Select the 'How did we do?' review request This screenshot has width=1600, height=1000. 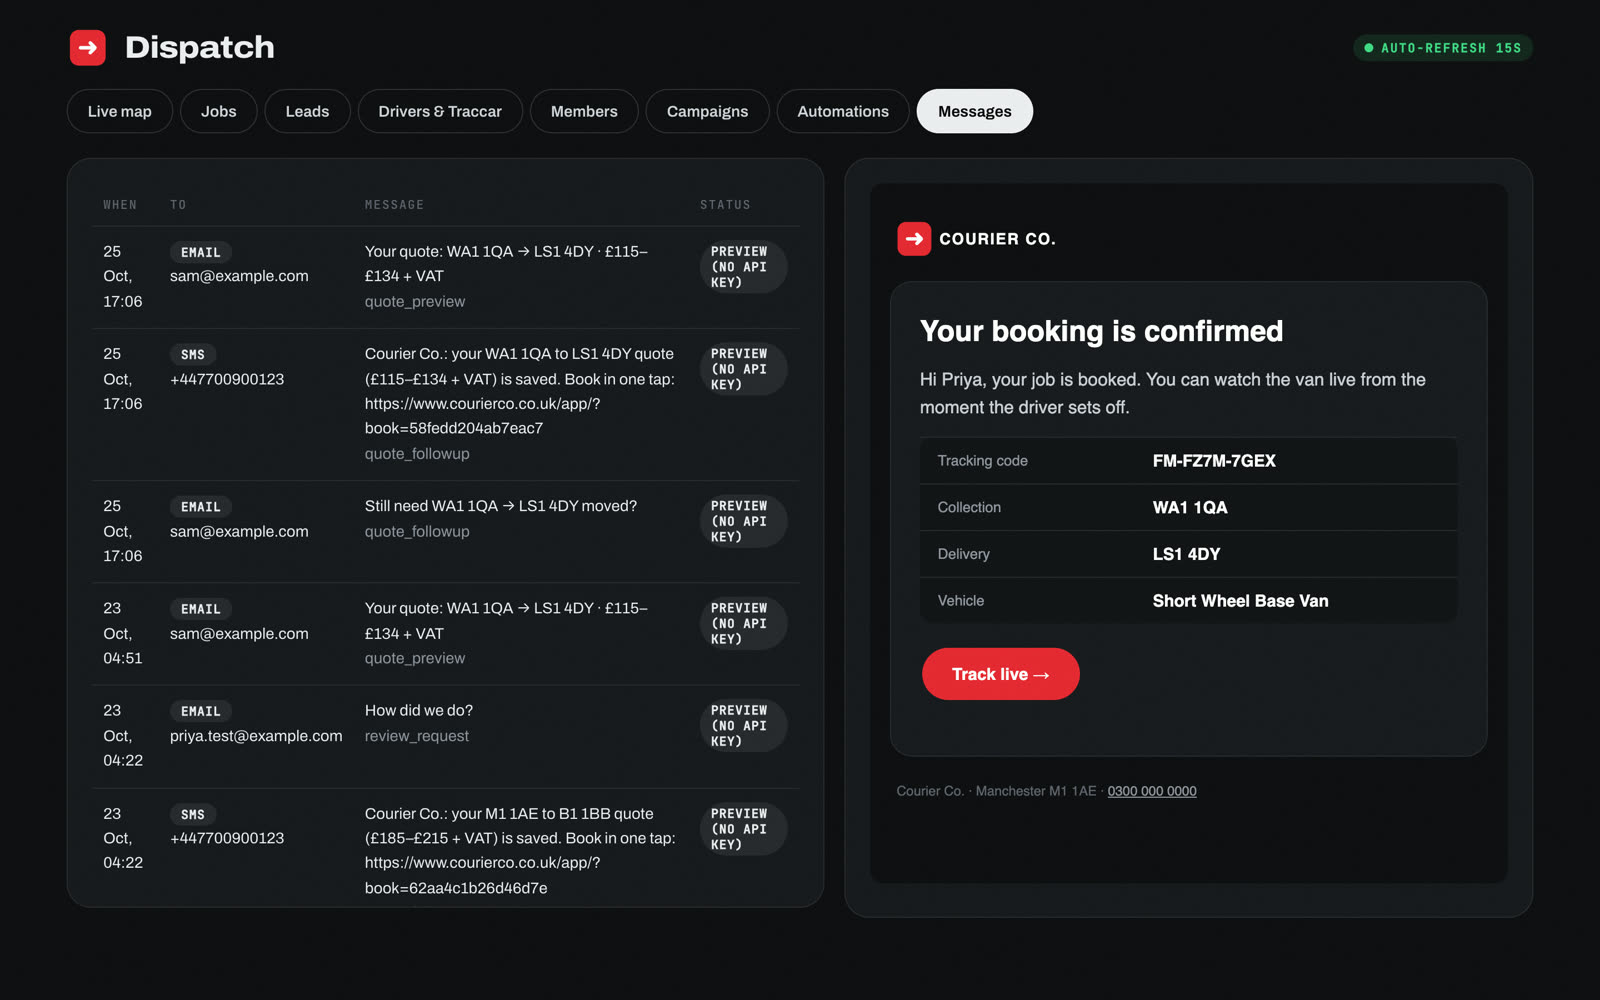coord(446,736)
